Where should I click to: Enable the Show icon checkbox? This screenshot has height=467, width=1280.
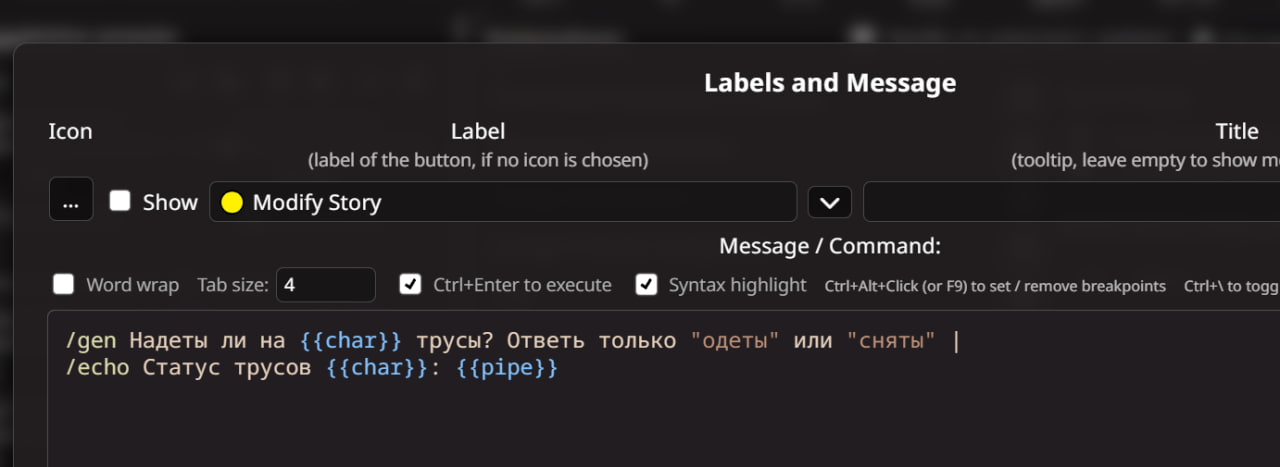point(120,201)
